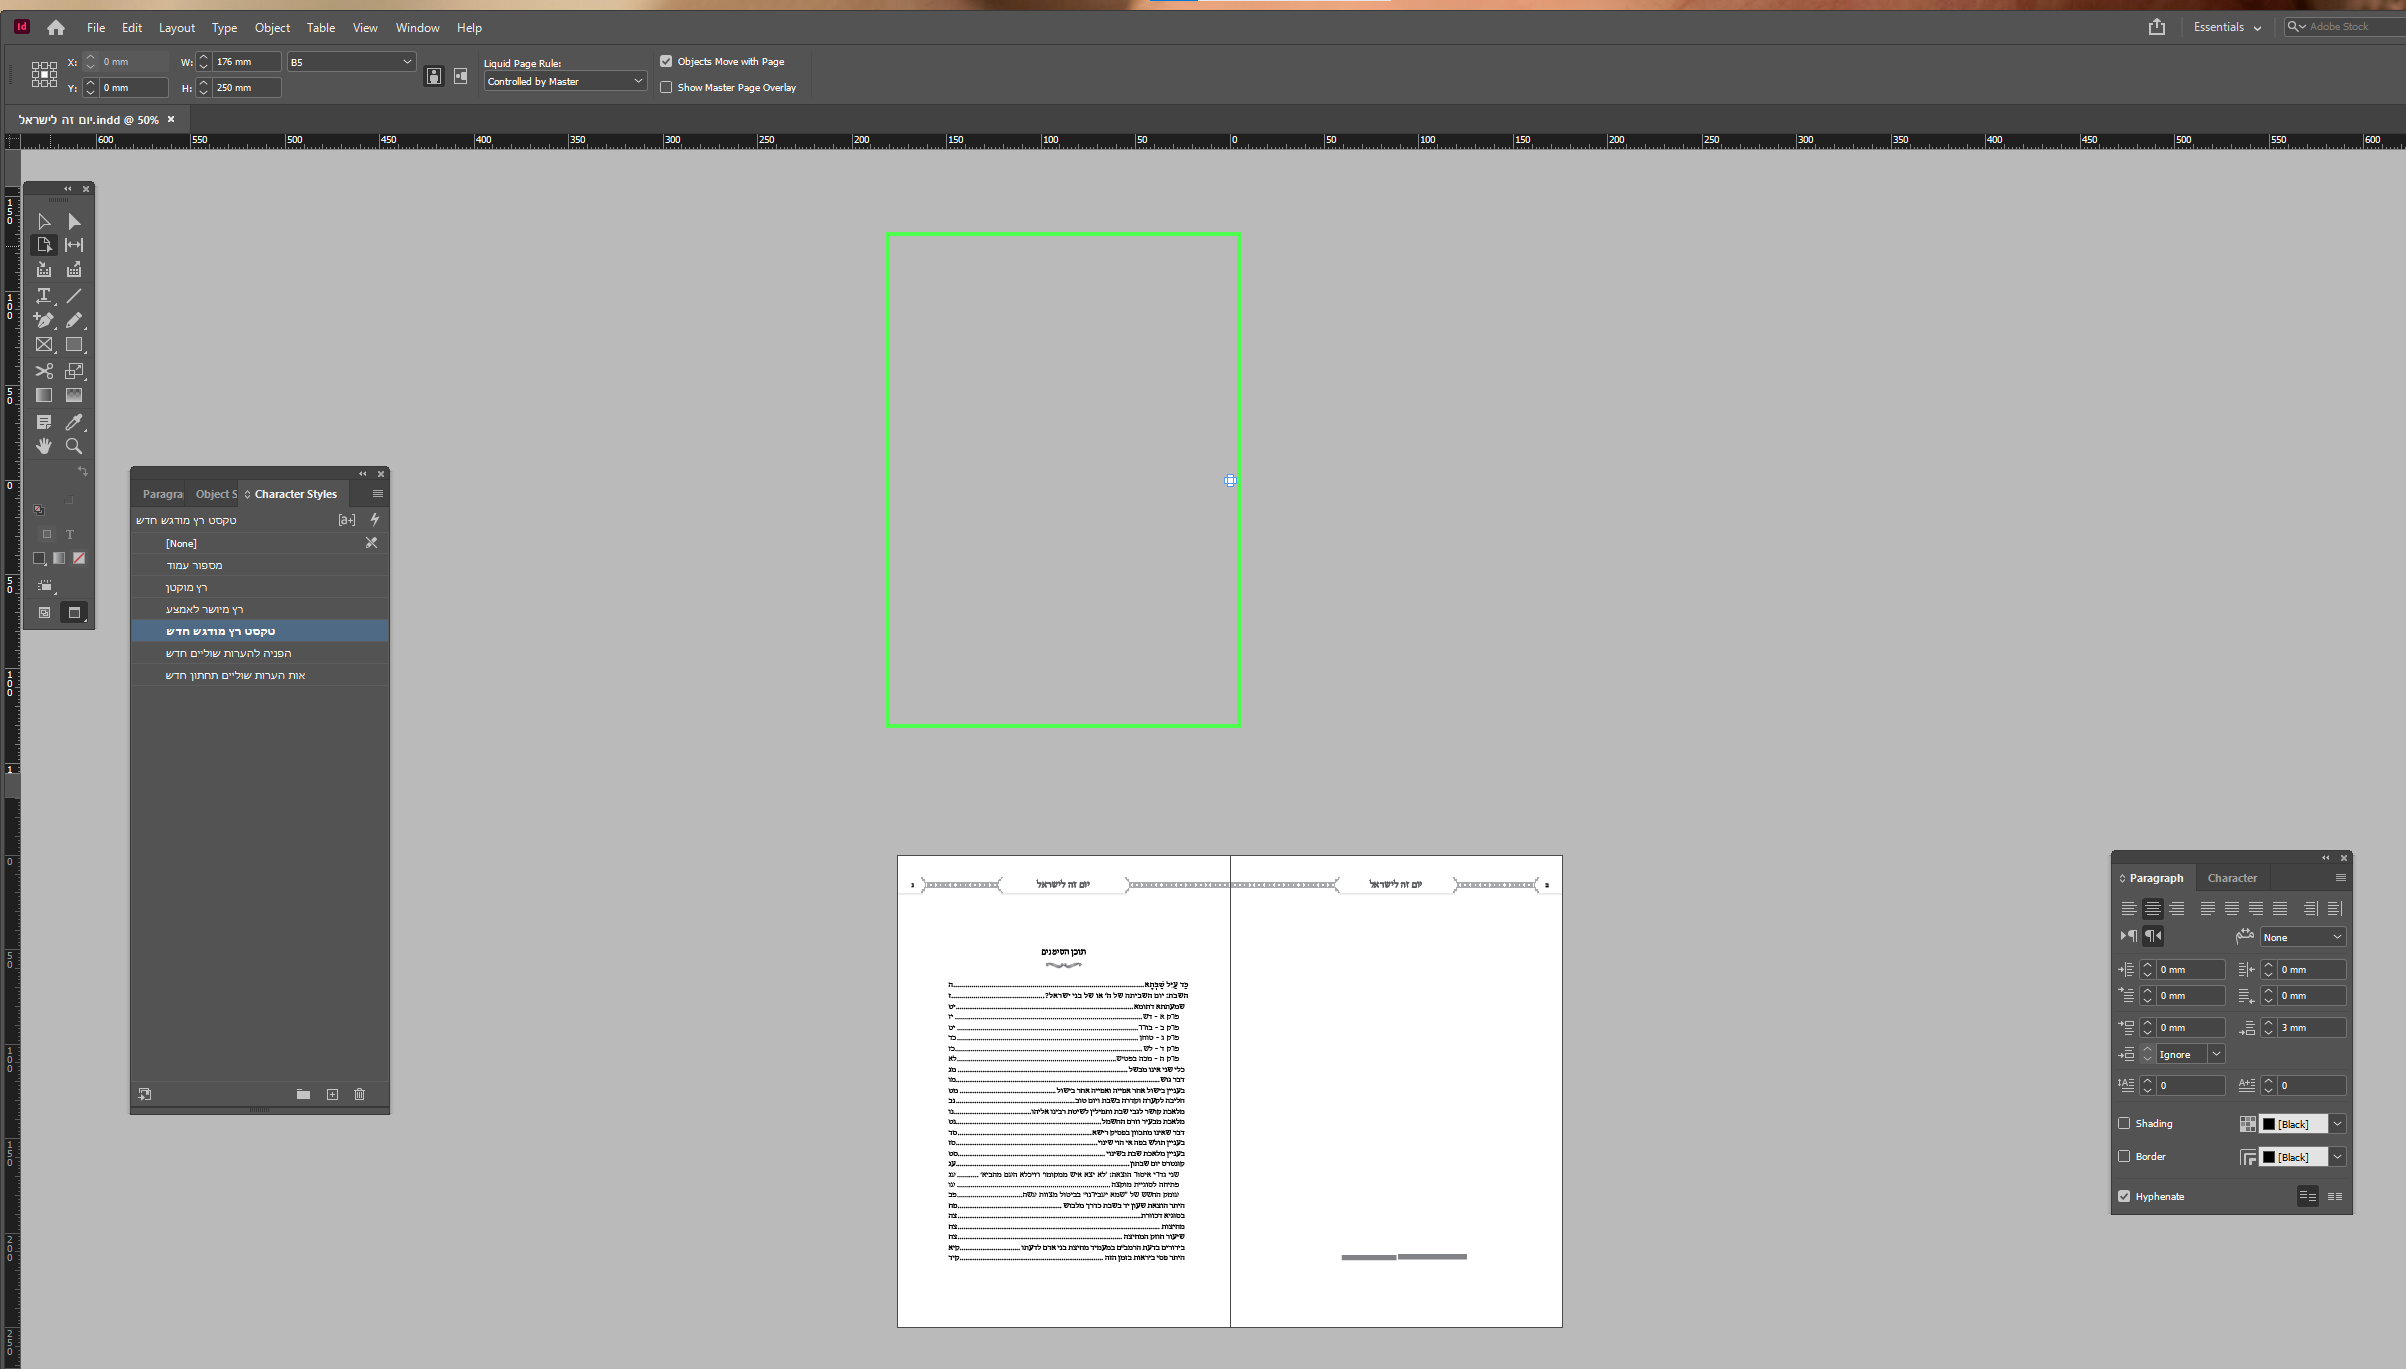Disable Objects Move with Page checkbox
The image size is (2406, 1369).
pos(666,62)
